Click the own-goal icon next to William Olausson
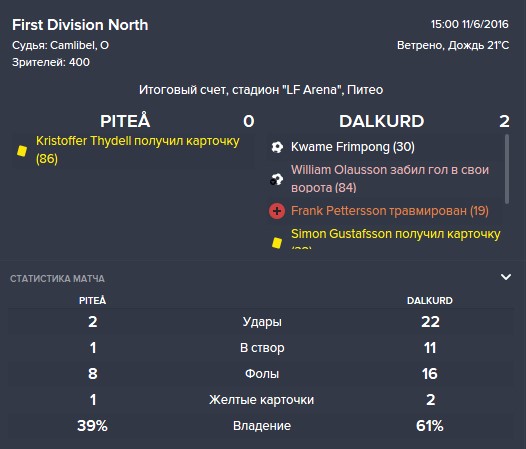 277,179
